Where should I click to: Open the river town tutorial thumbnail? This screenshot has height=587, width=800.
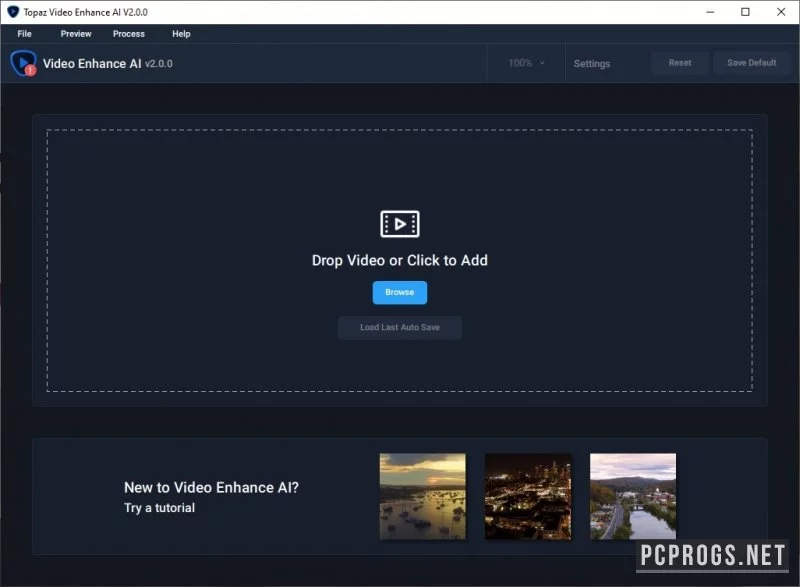click(633, 496)
